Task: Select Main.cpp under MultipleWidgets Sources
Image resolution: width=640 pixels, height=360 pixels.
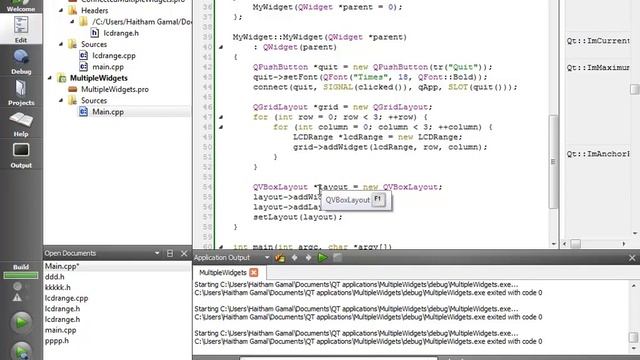Action: [x=108, y=111]
